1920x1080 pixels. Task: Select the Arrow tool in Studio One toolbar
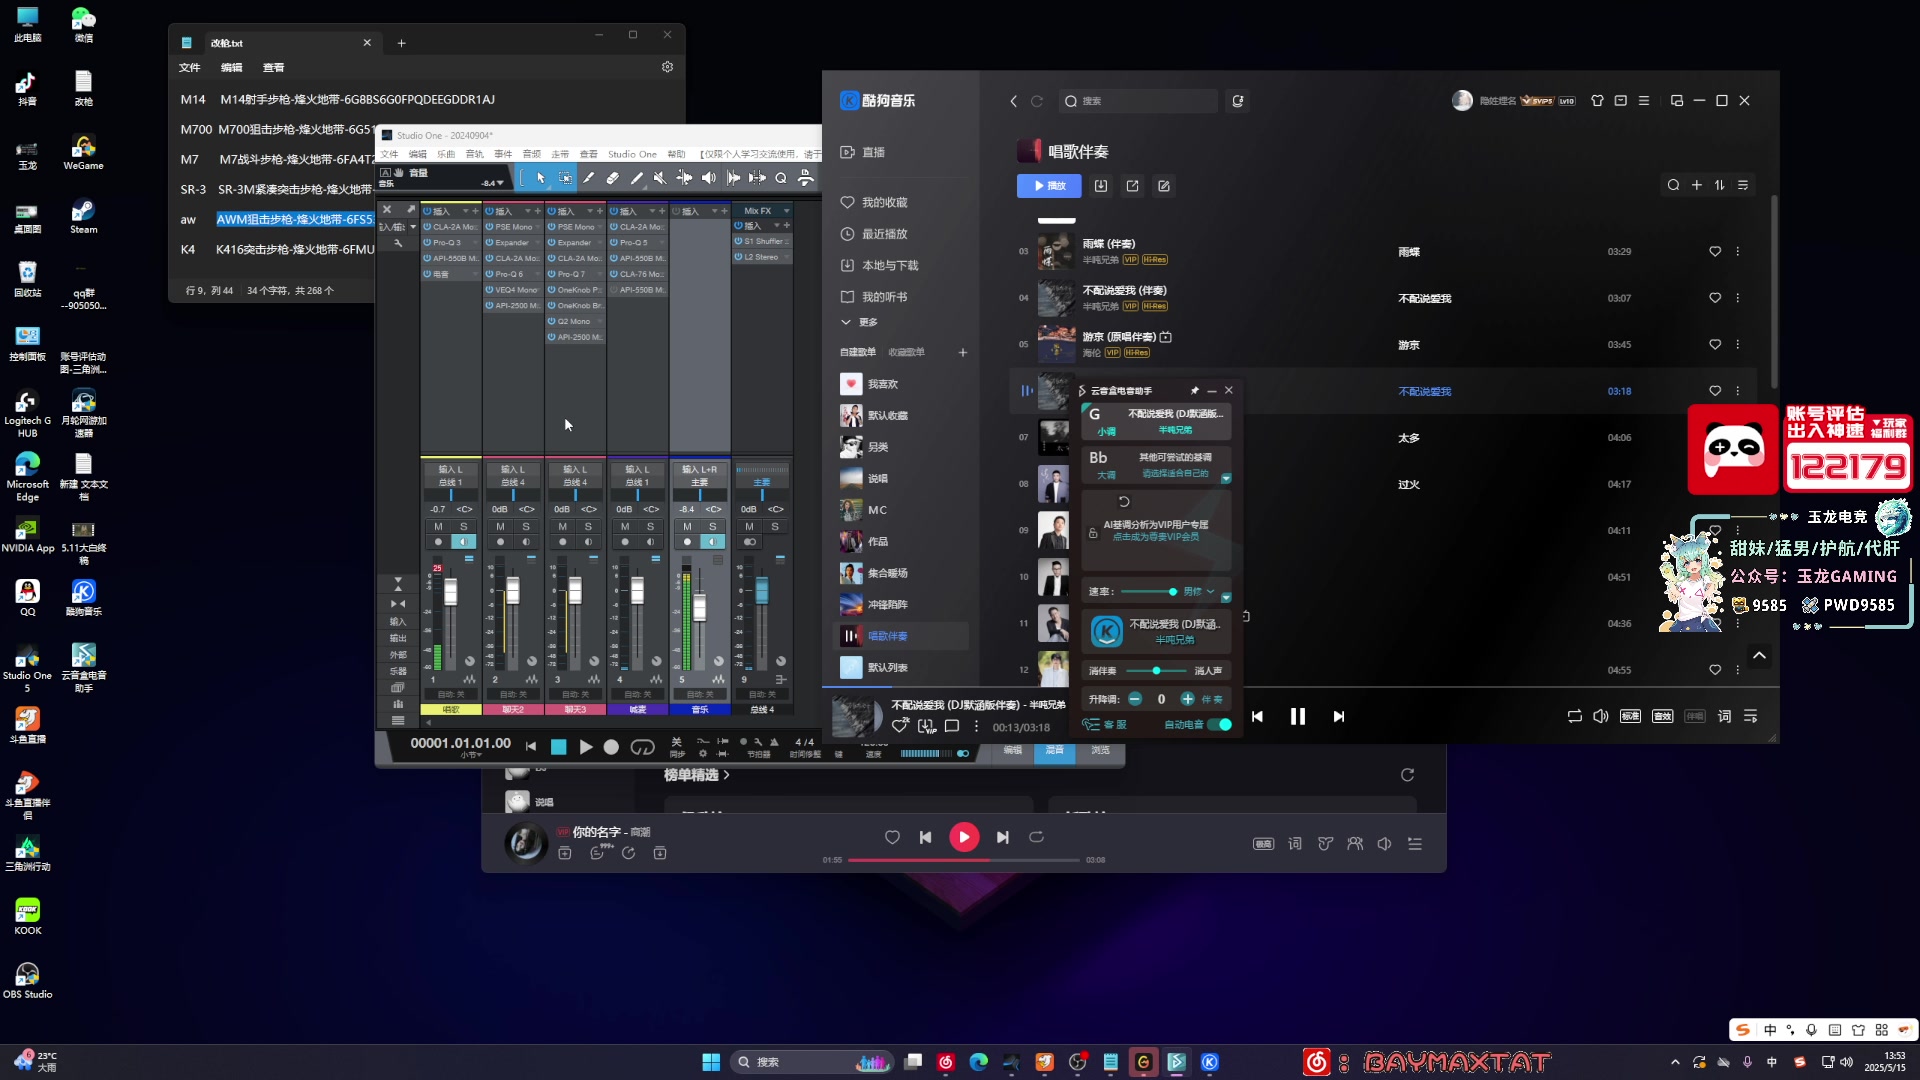point(541,178)
